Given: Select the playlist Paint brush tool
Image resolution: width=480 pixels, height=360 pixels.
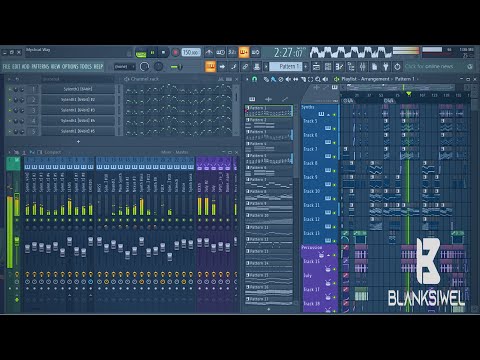Looking at the screenshot, I should coord(273,79).
